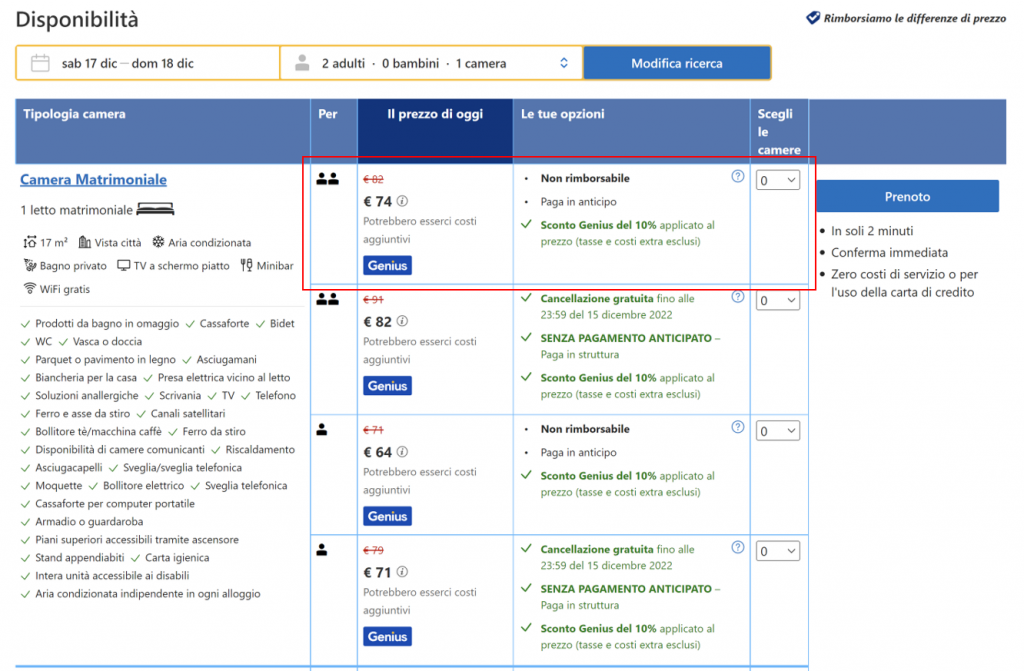Open room quantity dropdown for € 64 offer

(x=777, y=431)
